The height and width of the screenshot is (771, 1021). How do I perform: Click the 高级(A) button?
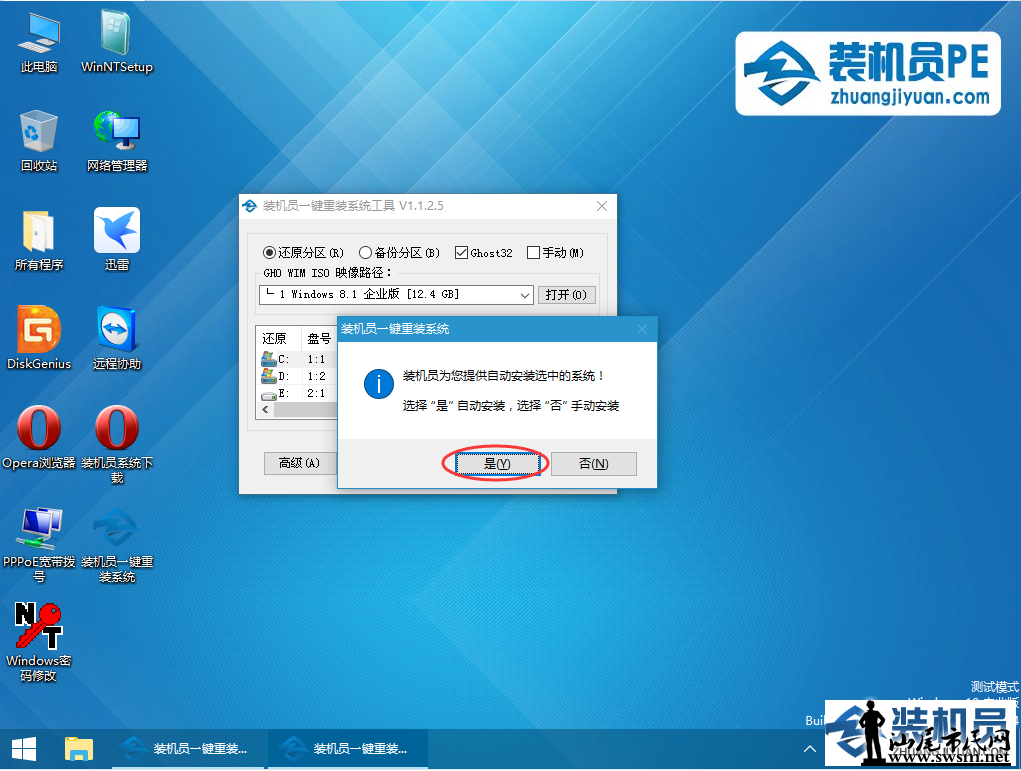pos(299,463)
